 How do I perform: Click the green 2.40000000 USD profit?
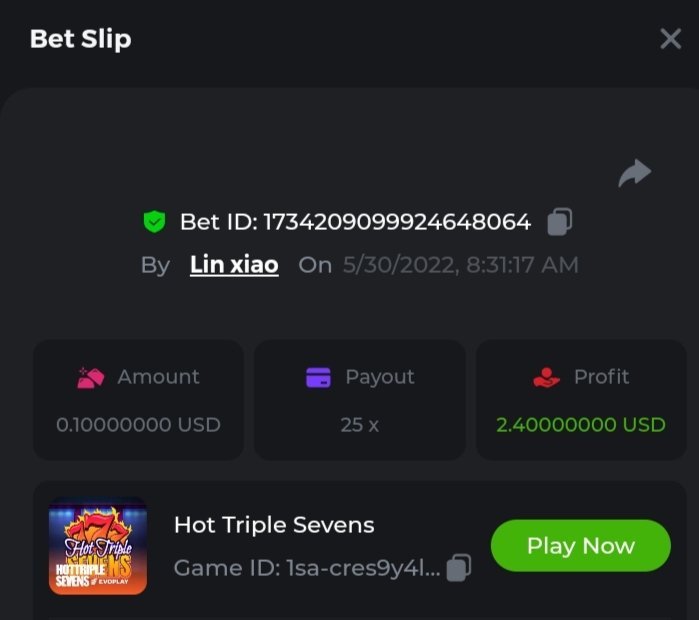pos(581,424)
